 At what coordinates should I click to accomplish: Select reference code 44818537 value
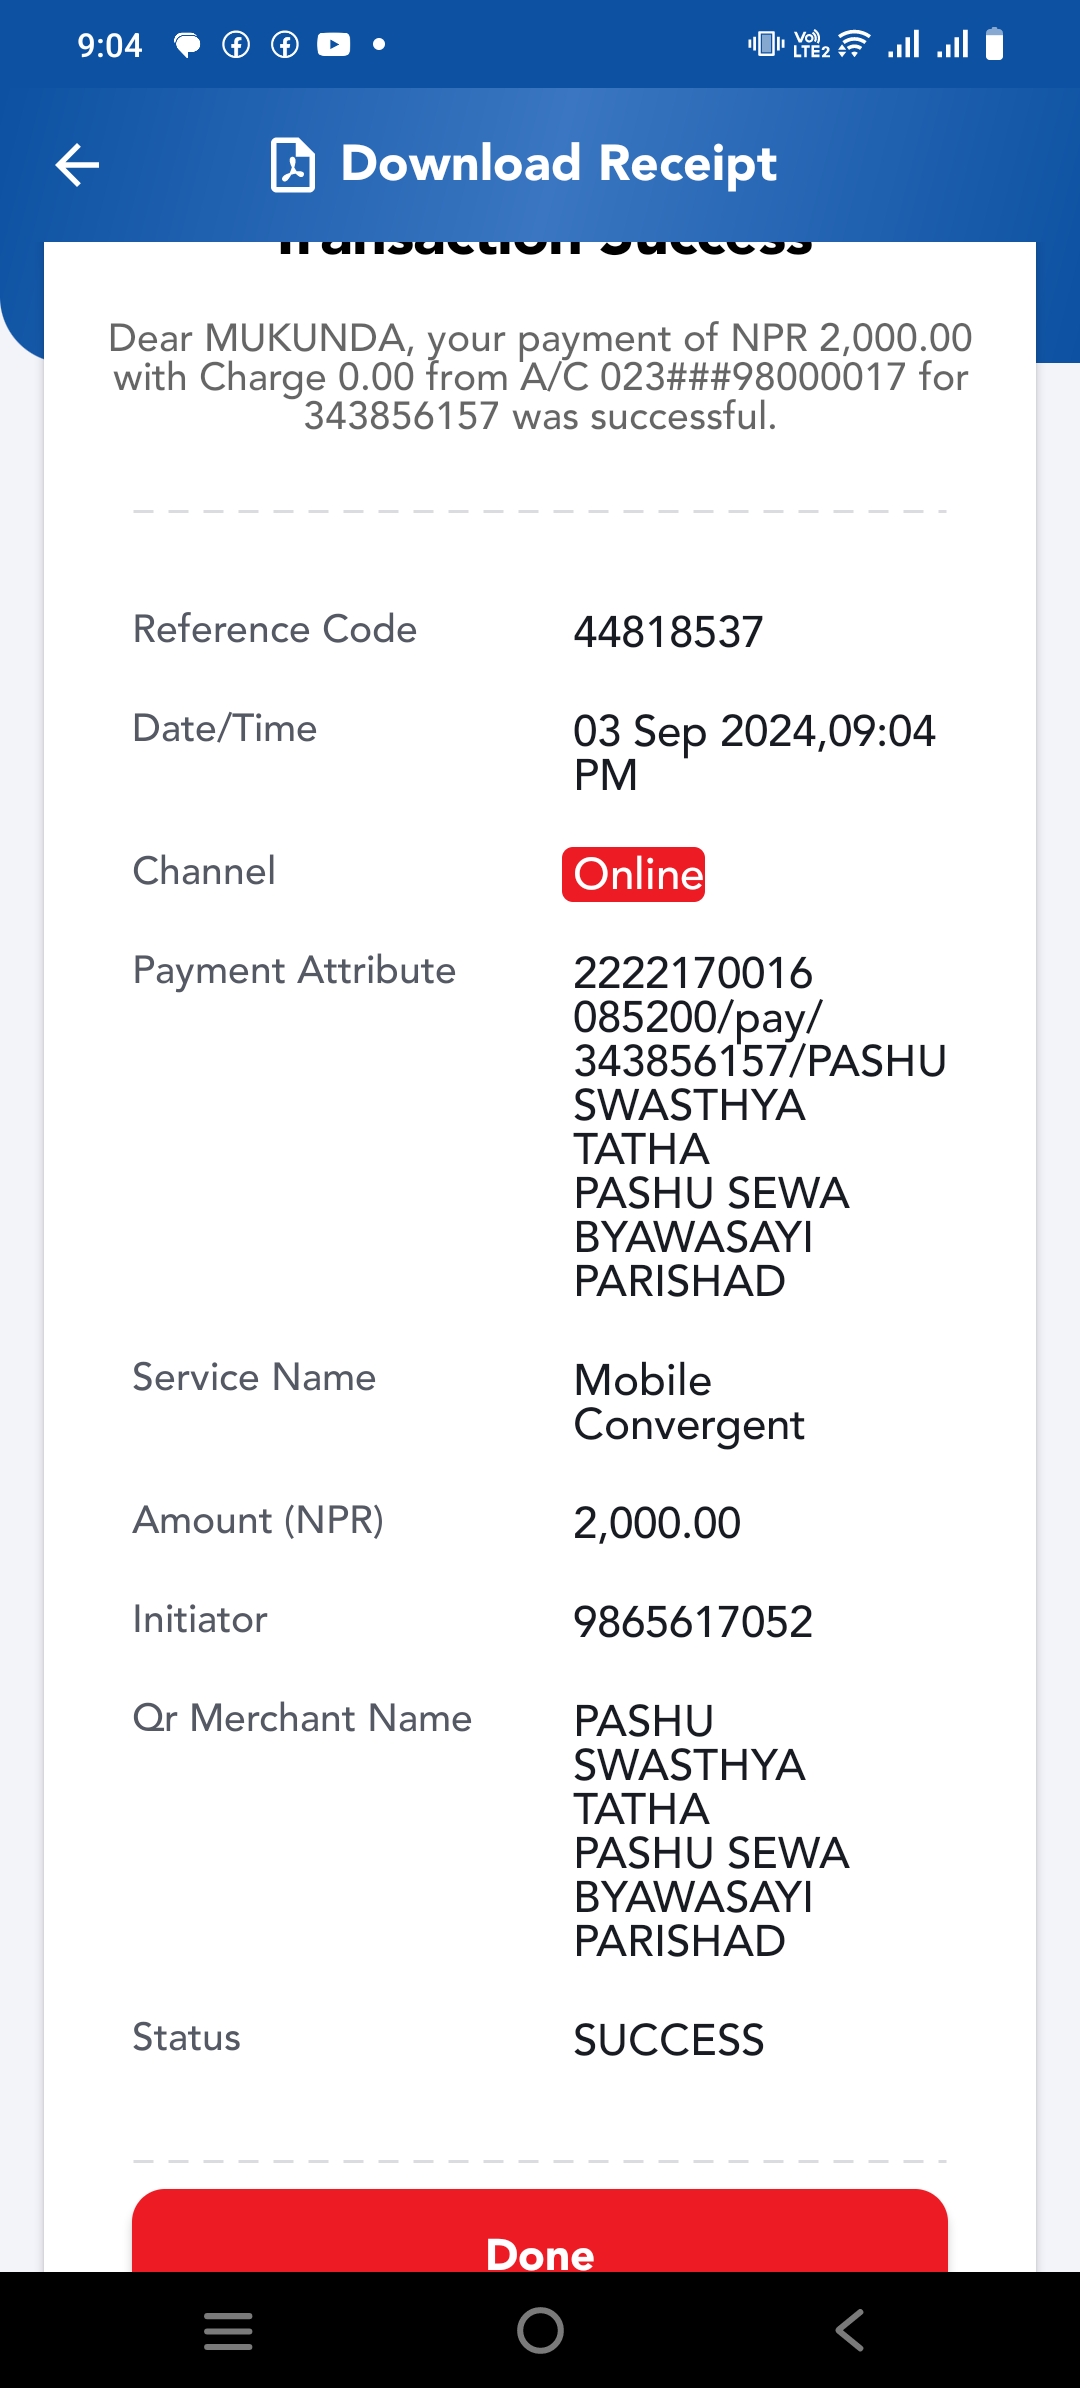[x=668, y=632]
